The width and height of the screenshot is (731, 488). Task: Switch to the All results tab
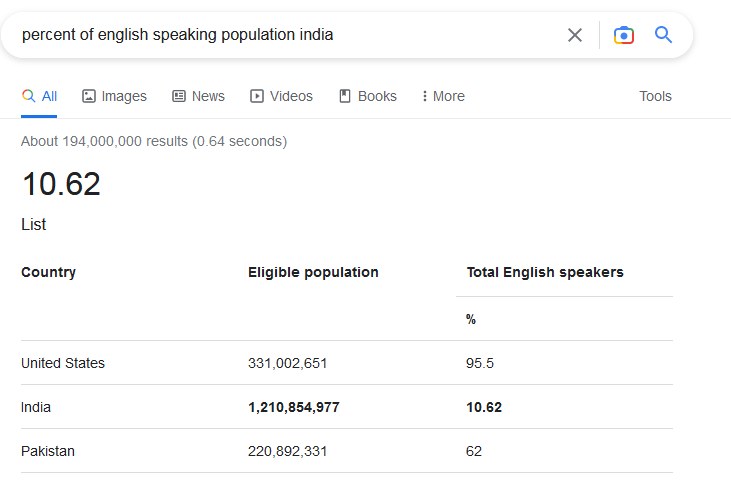click(40, 96)
